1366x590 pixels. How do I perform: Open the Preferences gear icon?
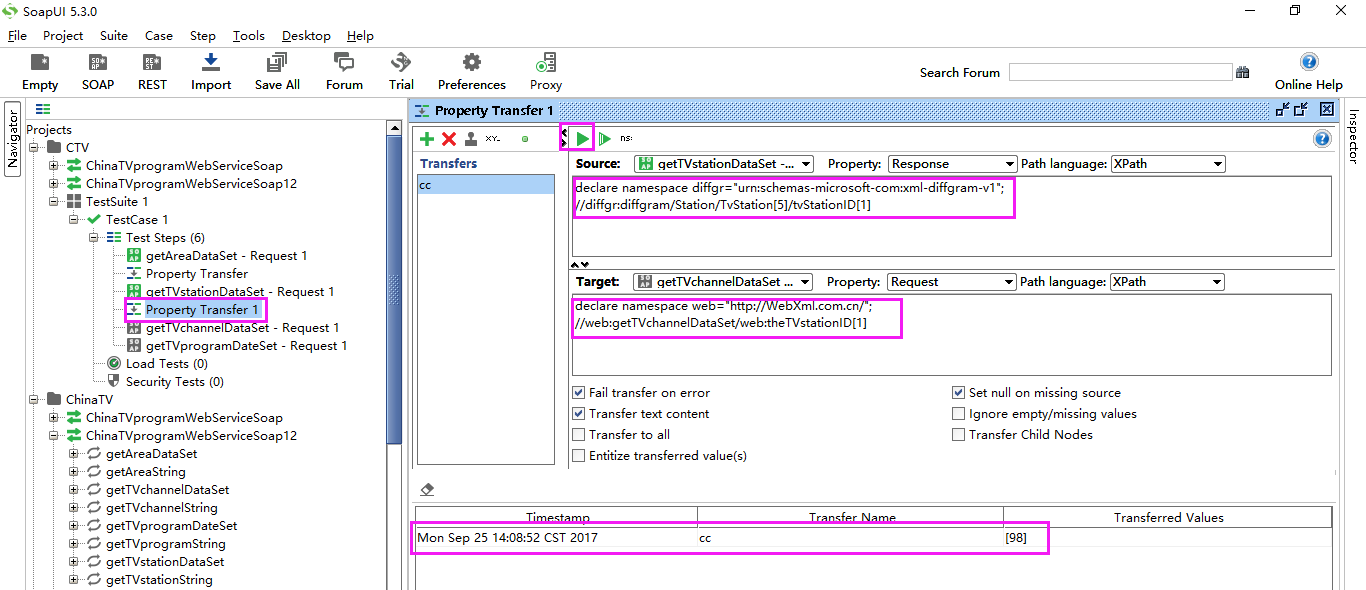pos(471,64)
